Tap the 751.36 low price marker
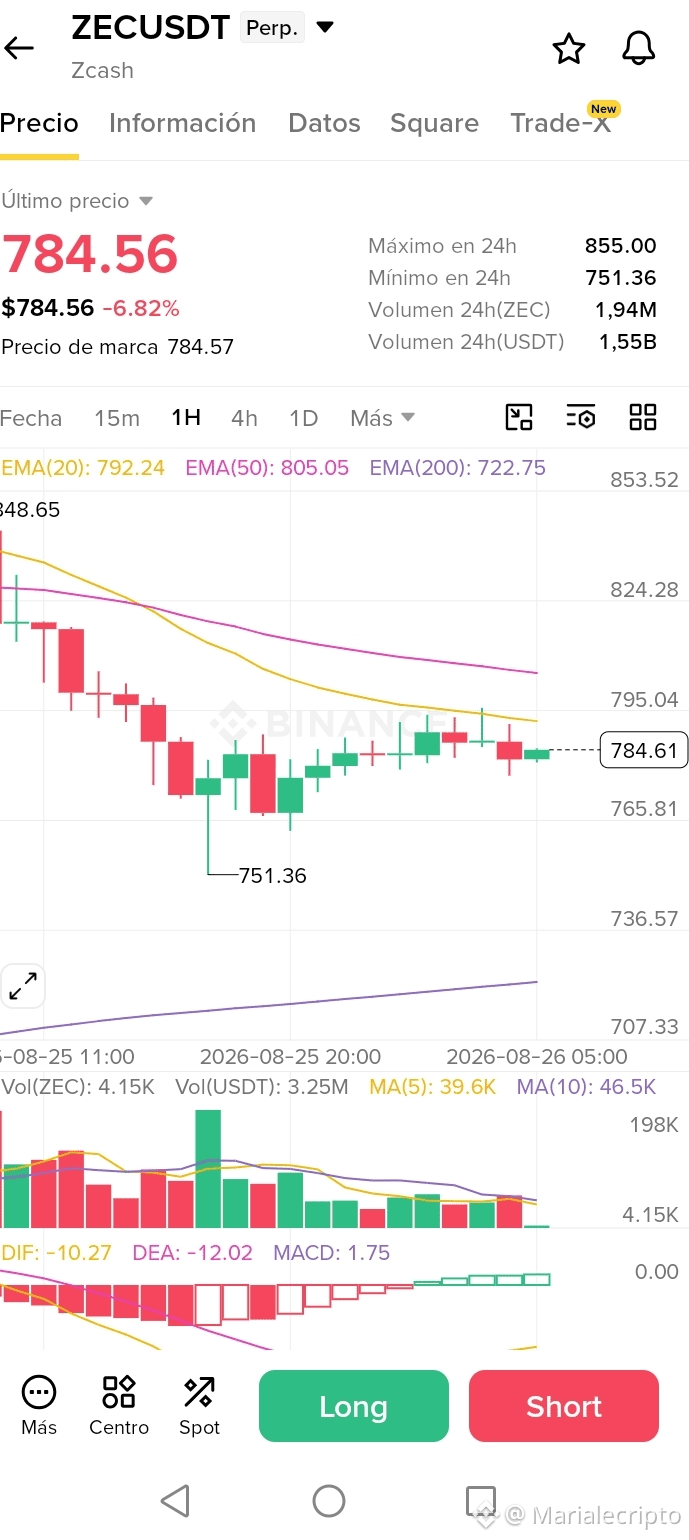Image resolution: width=689 pixels, height=1540 pixels. tap(272, 876)
